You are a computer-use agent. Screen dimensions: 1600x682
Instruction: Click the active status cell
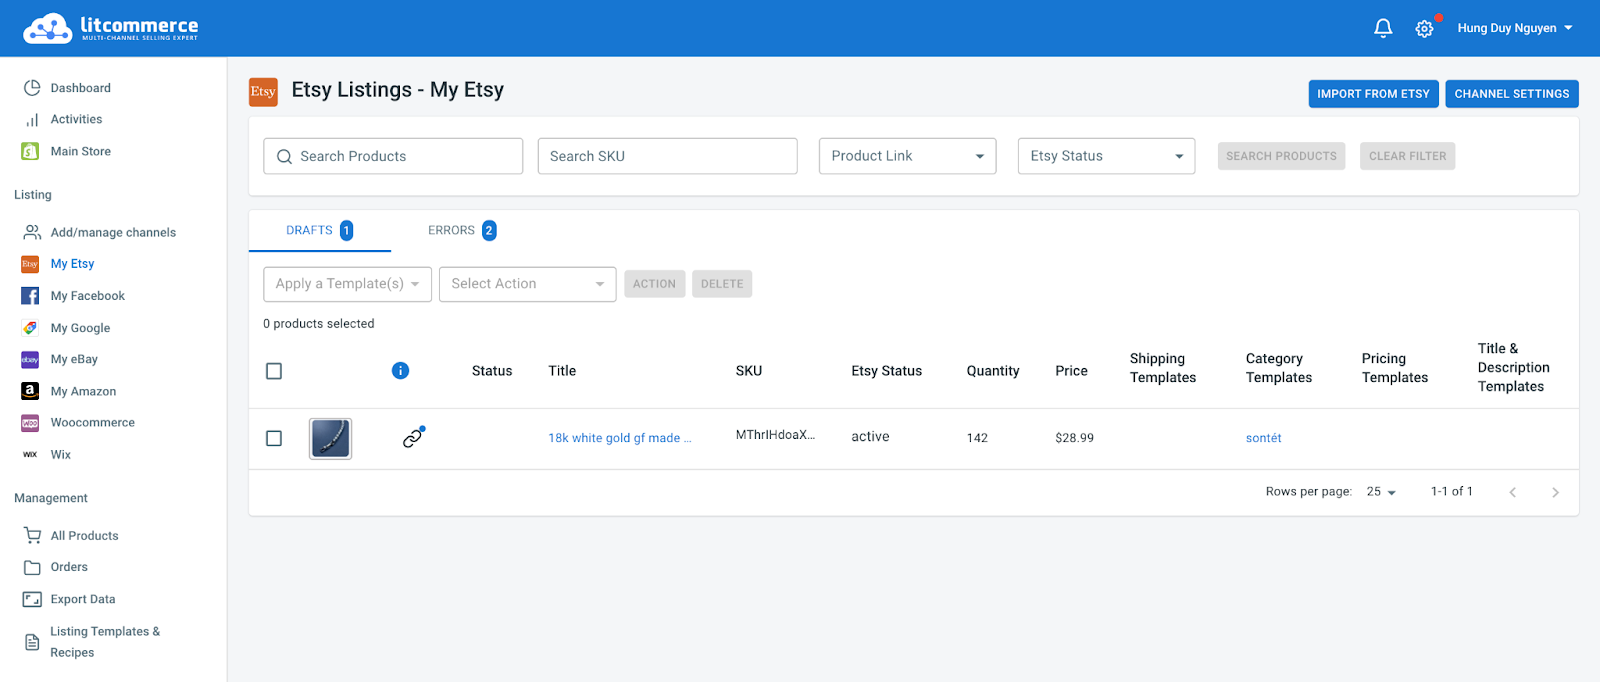point(870,437)
